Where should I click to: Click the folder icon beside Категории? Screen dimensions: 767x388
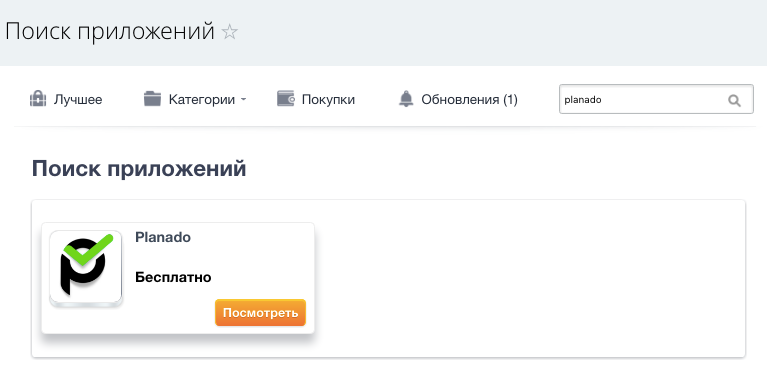click(152, 99)
